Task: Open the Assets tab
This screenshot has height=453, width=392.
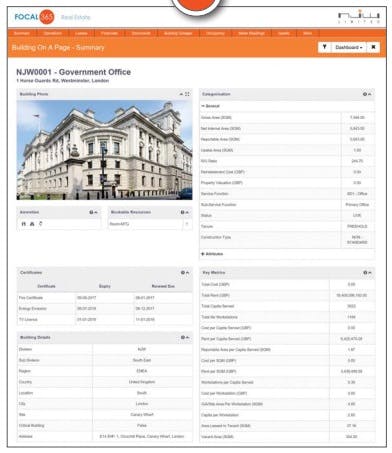Action: [283, 33]
